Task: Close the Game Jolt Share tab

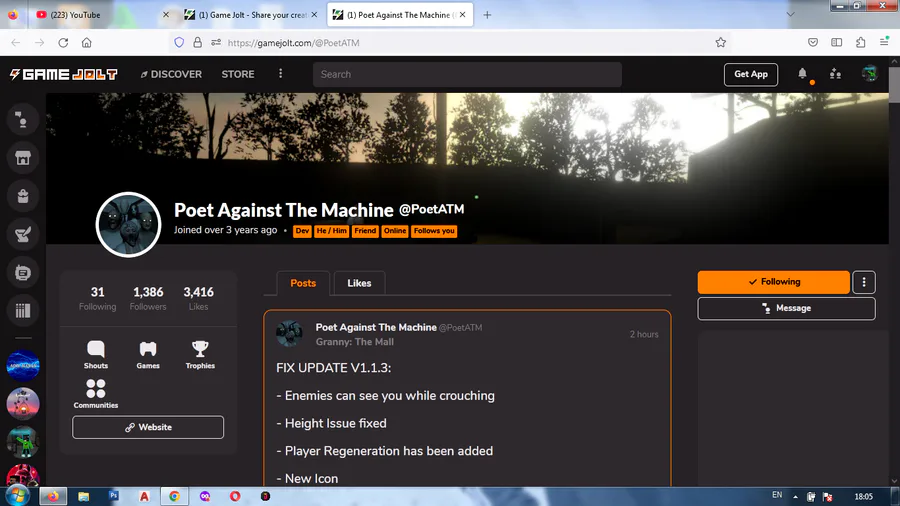Action: 314,15
